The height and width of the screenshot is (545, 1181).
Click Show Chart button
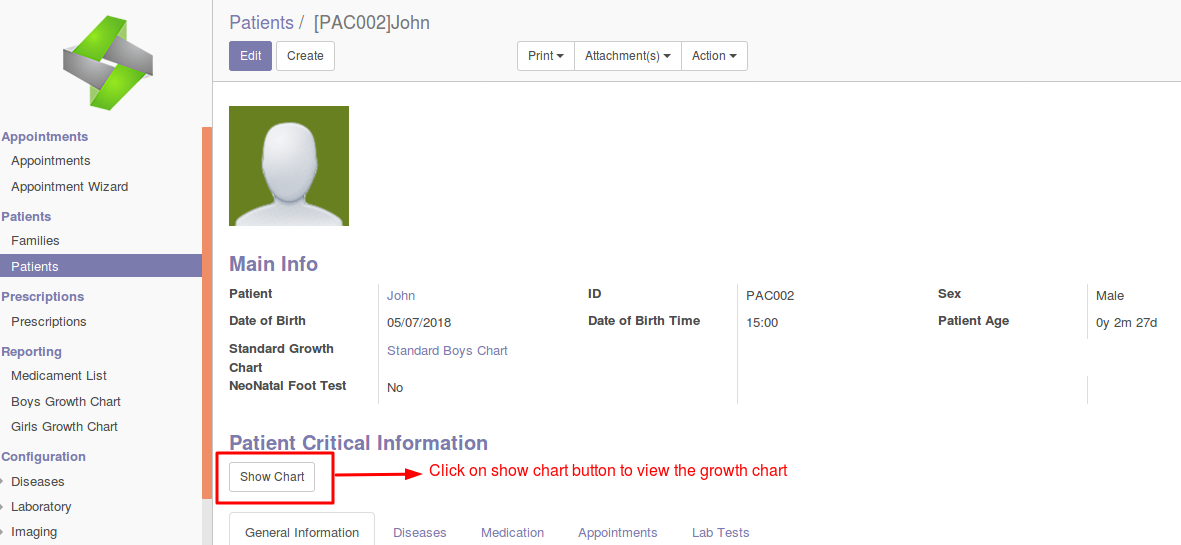coord(272,476)
